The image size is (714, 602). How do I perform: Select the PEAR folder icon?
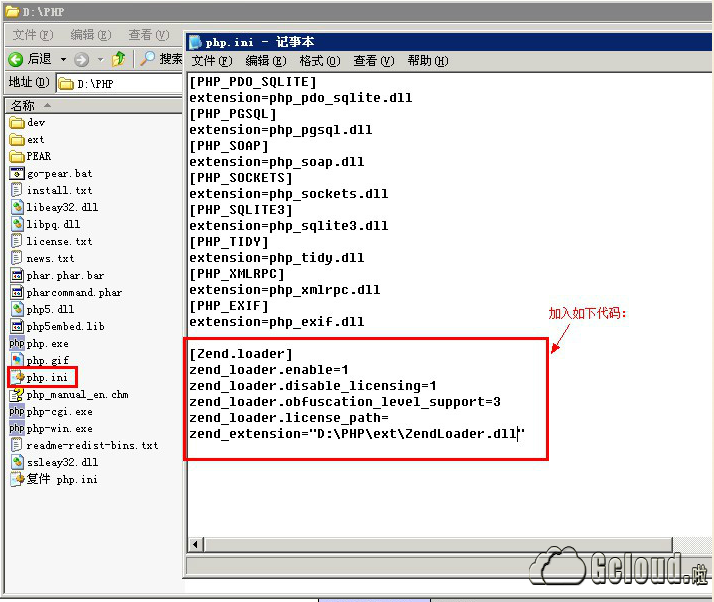tap(17, 156)
